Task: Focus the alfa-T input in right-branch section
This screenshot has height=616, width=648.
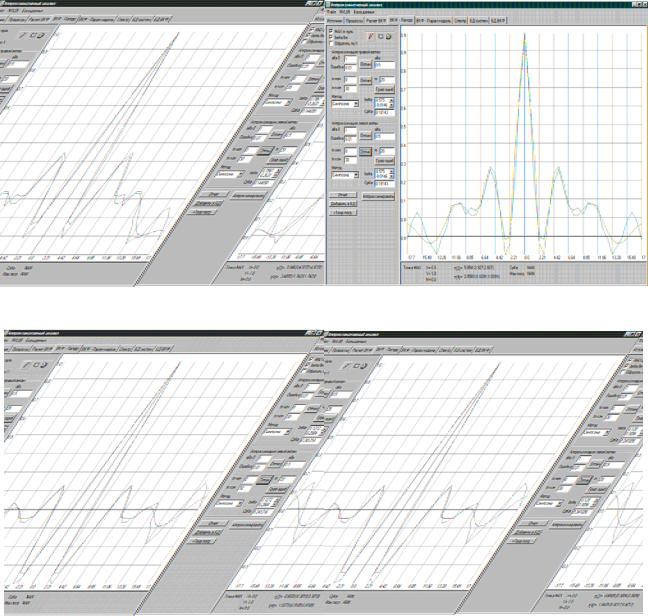Action: pos(350,59)
